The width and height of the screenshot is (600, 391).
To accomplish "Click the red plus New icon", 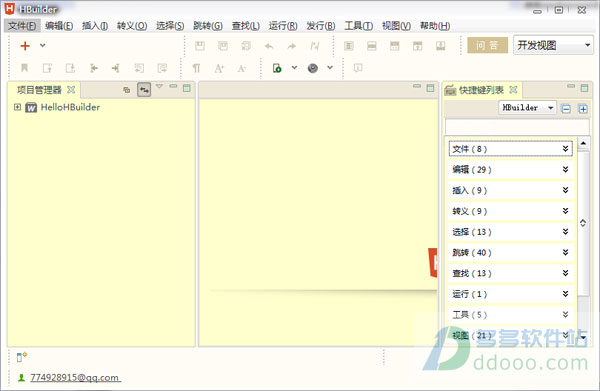I will click(25, 46).
